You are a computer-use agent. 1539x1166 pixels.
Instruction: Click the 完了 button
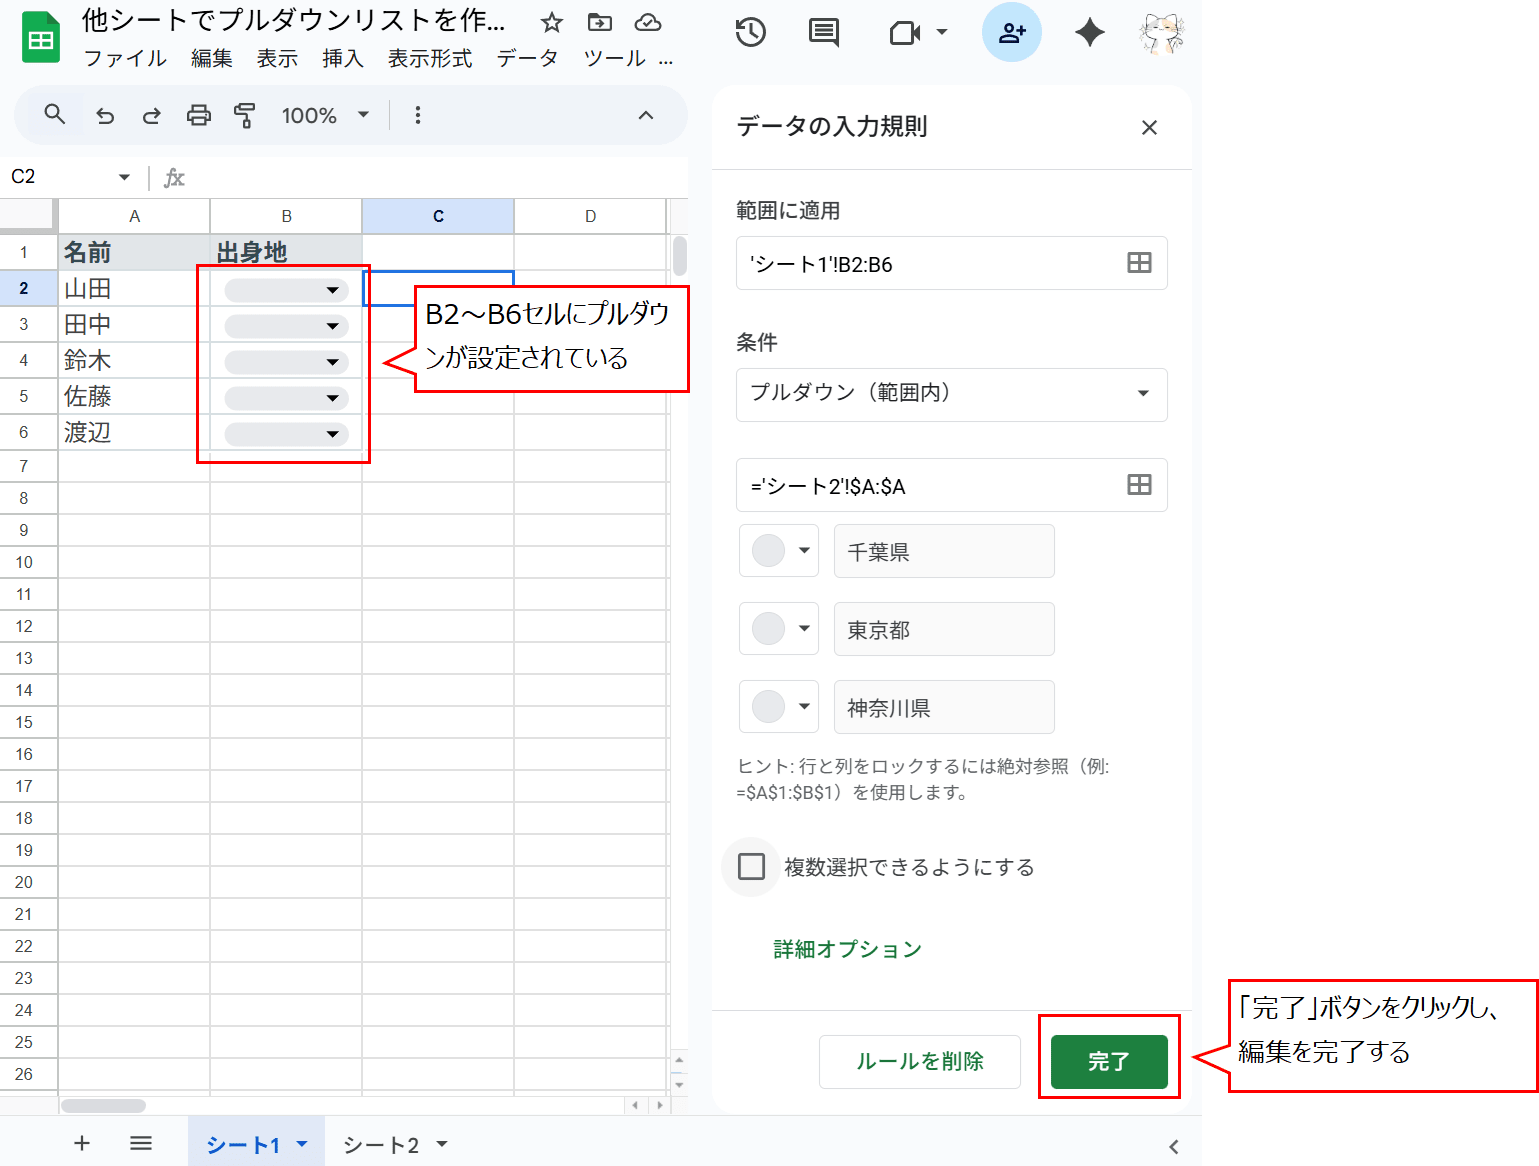click(1108, 1062)
